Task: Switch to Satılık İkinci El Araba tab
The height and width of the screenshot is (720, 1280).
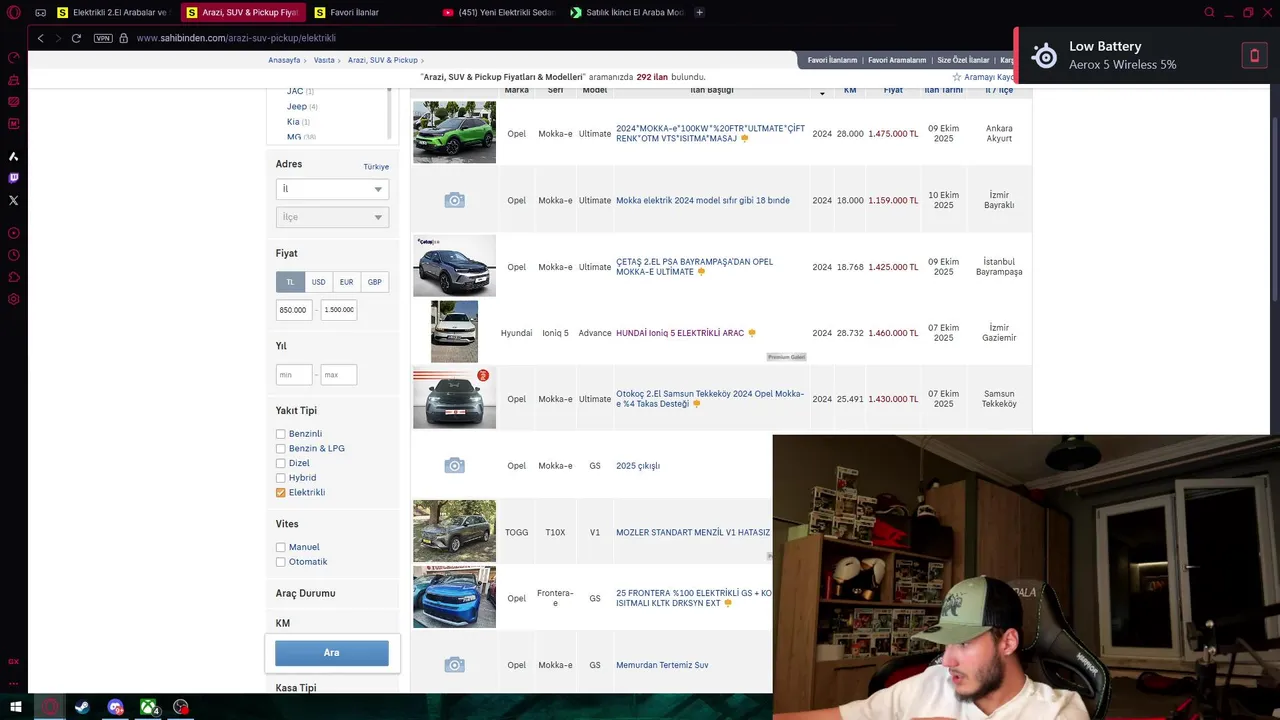Action: click(x=626, y=12)
